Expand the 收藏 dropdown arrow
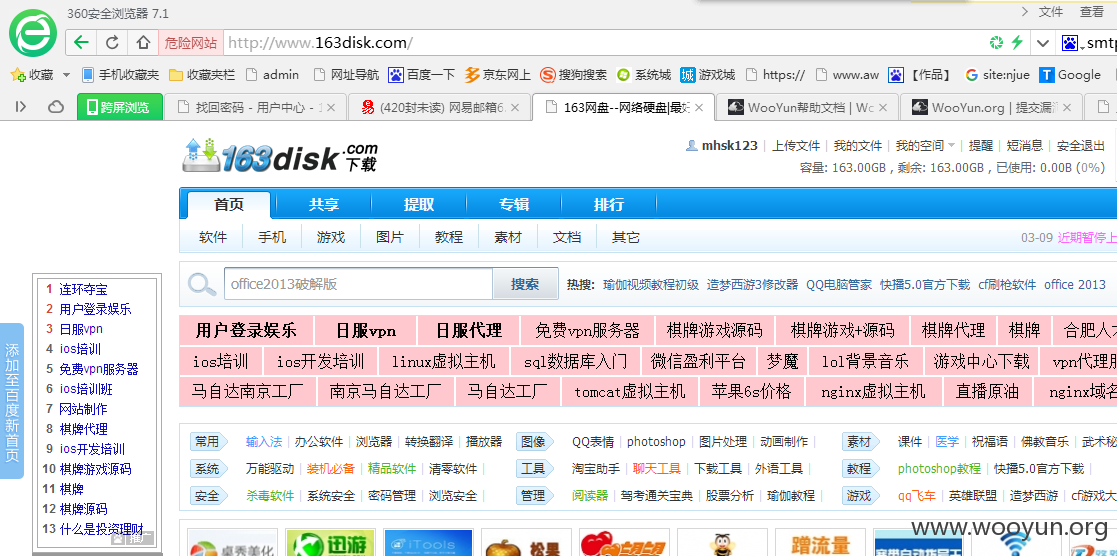 click(x=66, y=75)
